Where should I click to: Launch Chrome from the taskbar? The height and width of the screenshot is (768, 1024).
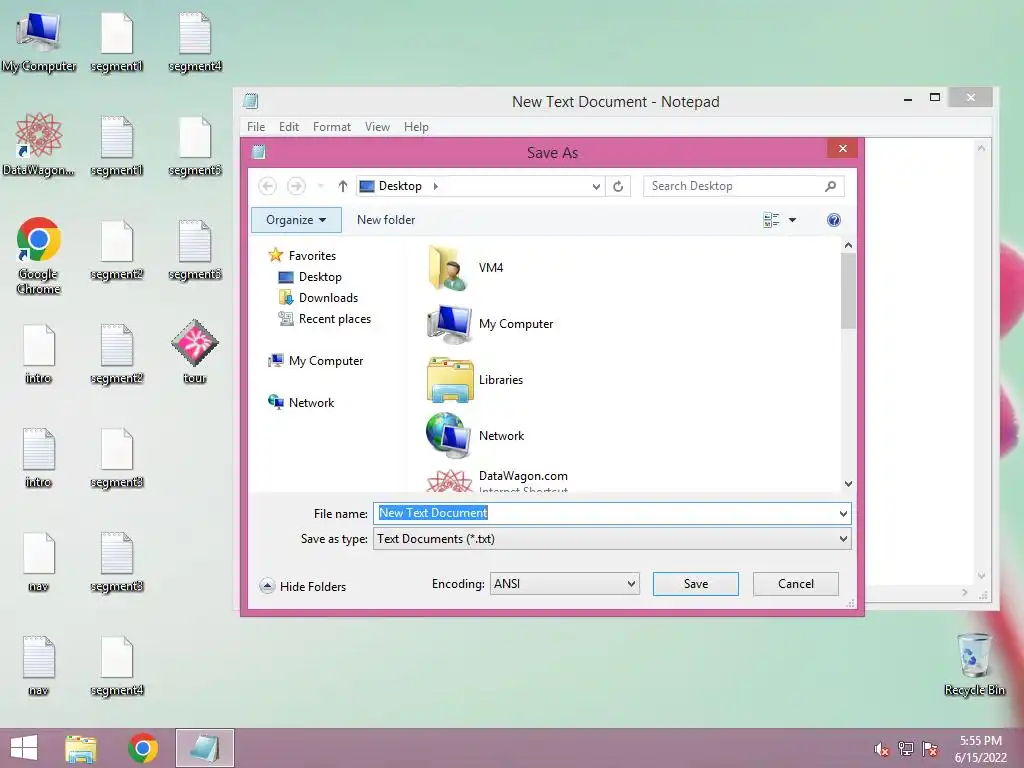tap(142, 748)
